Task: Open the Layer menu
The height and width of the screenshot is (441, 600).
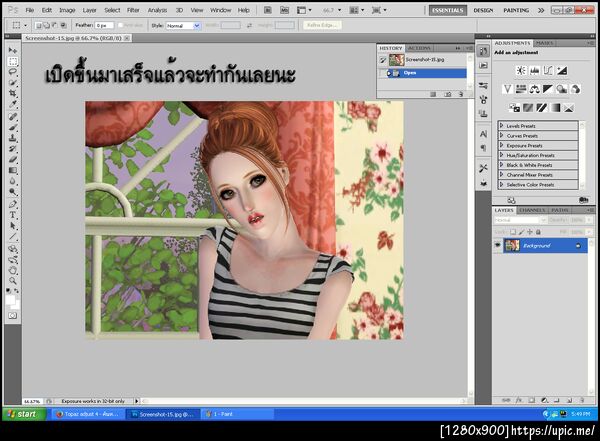Action: (90, 10)
